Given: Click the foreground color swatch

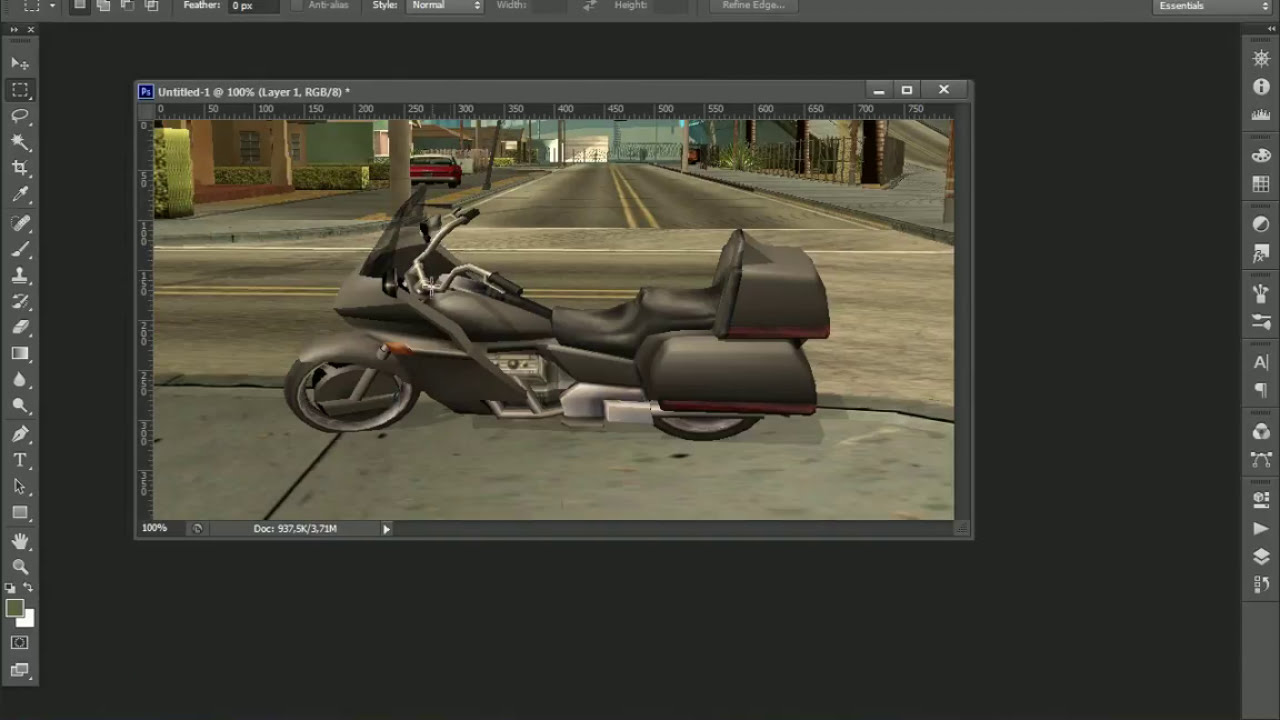Looking at the screenshot, I should click(x=14, y=608).
